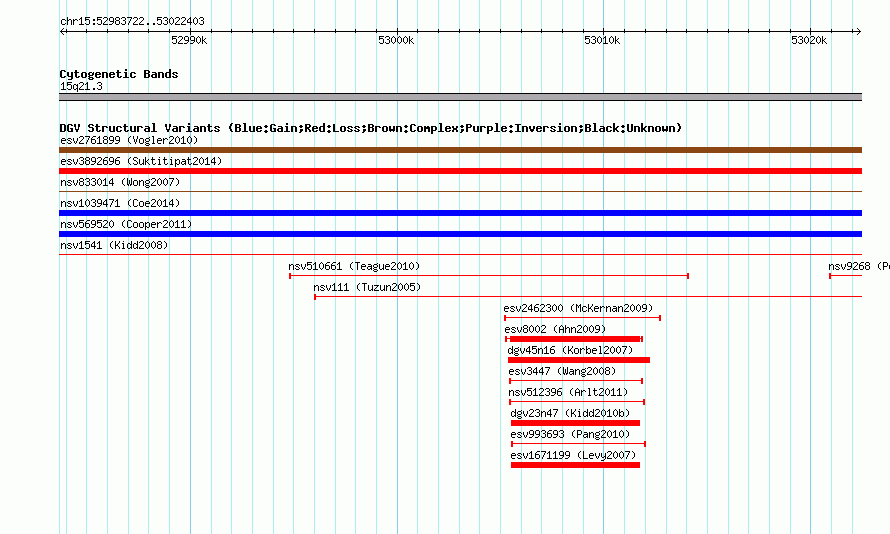Screen dimensions: 890x534
Task: Click the 53010k ruler position
Action: tap(602, 40)
